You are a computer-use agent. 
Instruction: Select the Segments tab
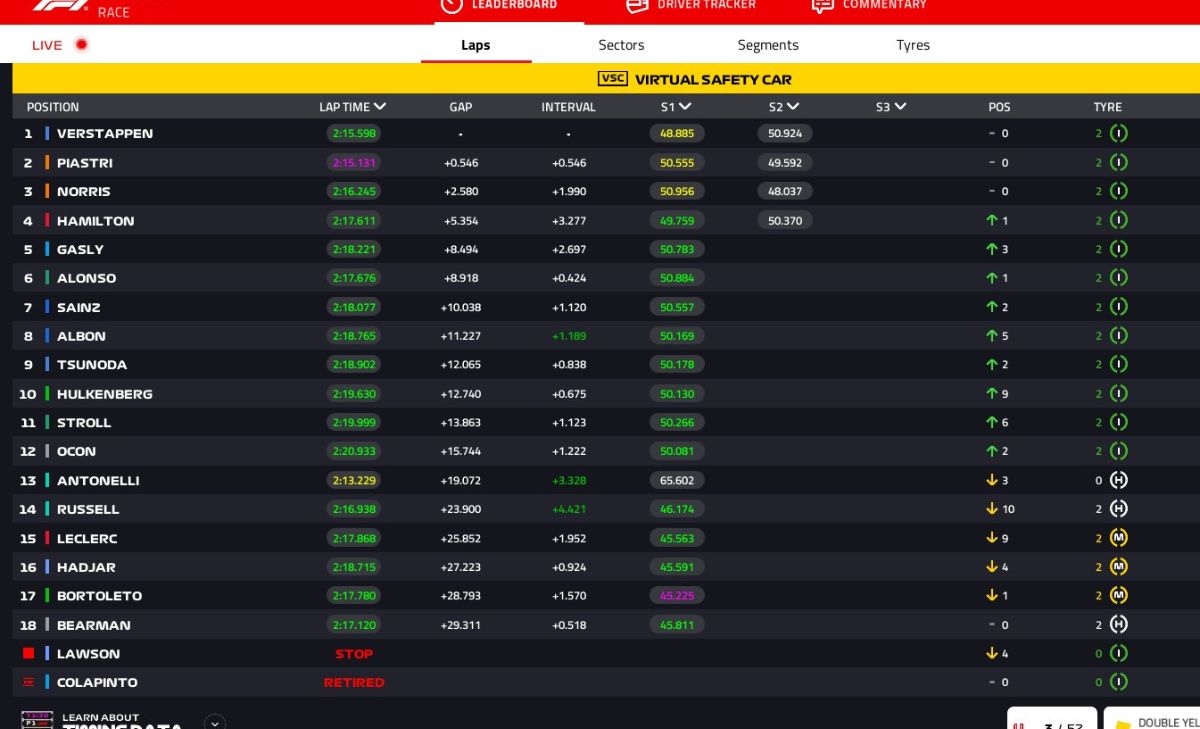(x=767, y=45)
